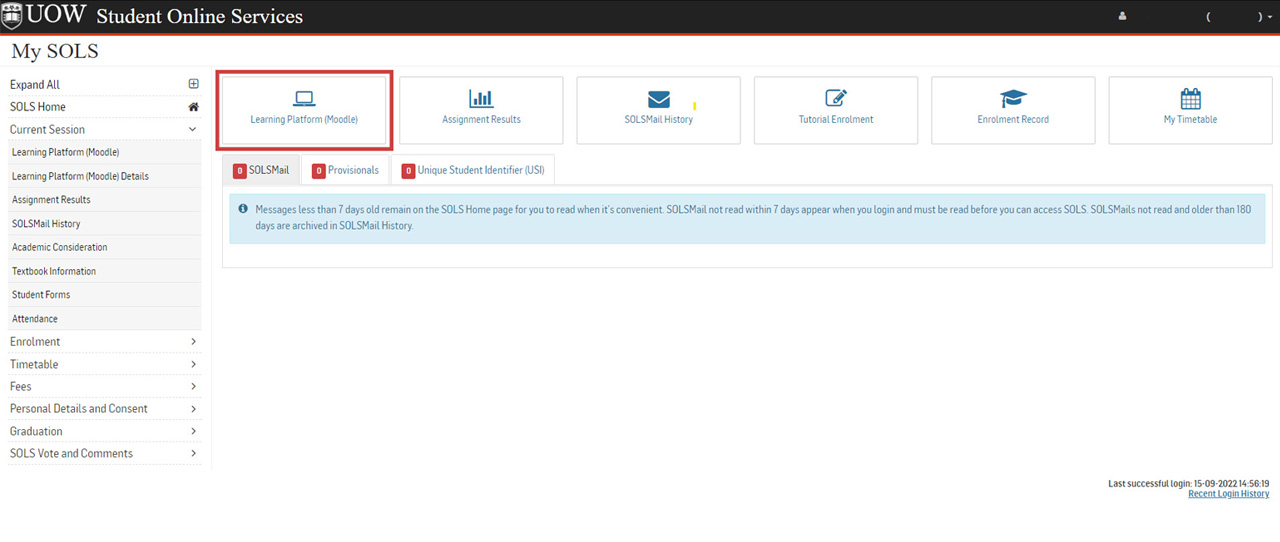This screenshot has width=1280, height=542.
Task: Collapse the Current Session section
Action: click(193, 130)
